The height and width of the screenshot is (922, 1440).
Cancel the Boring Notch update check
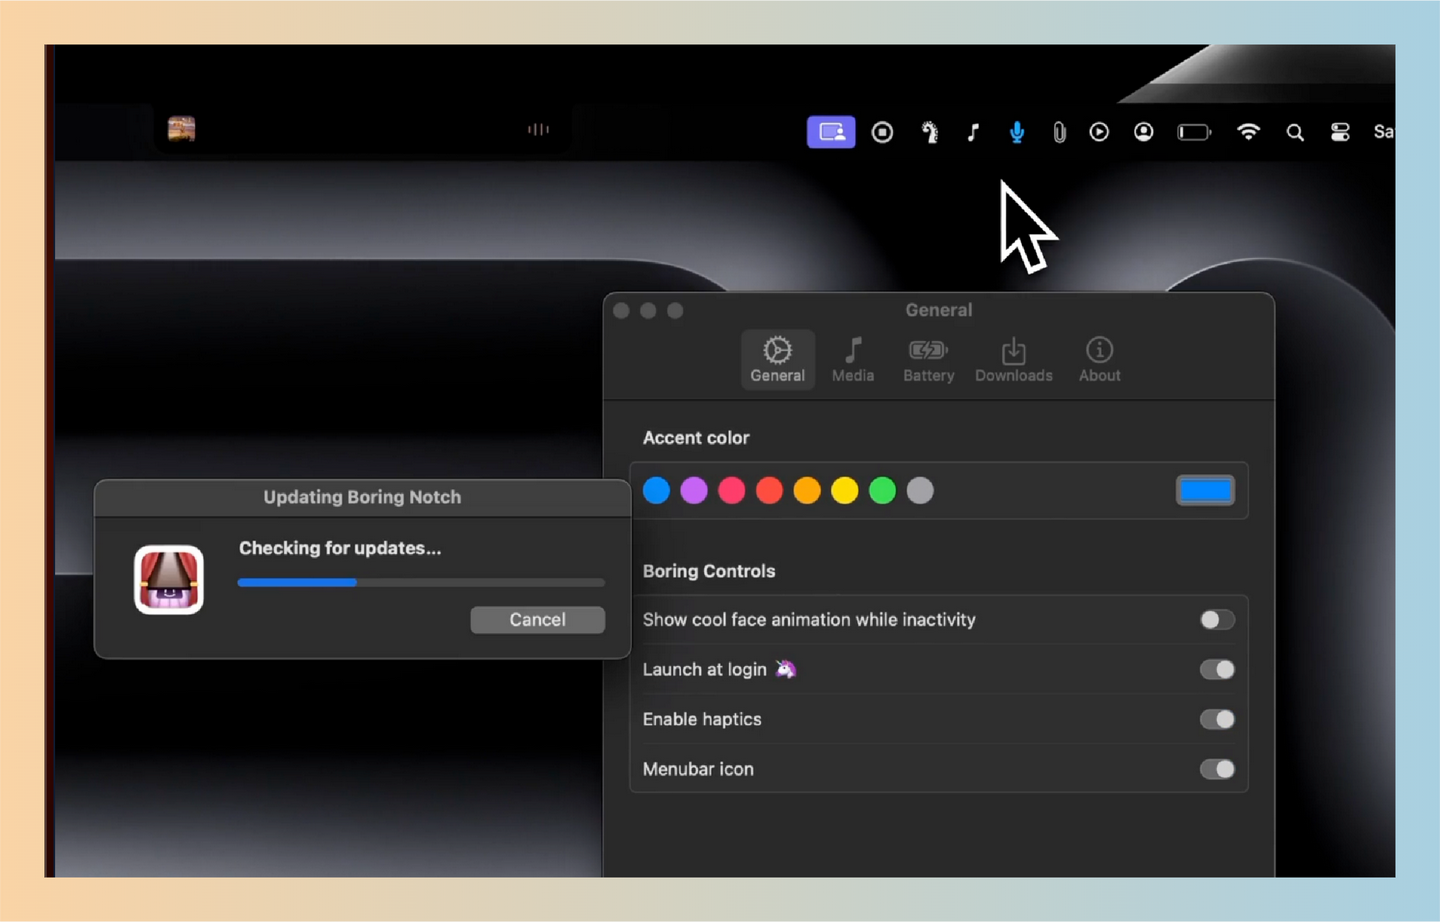click(537, 620)
